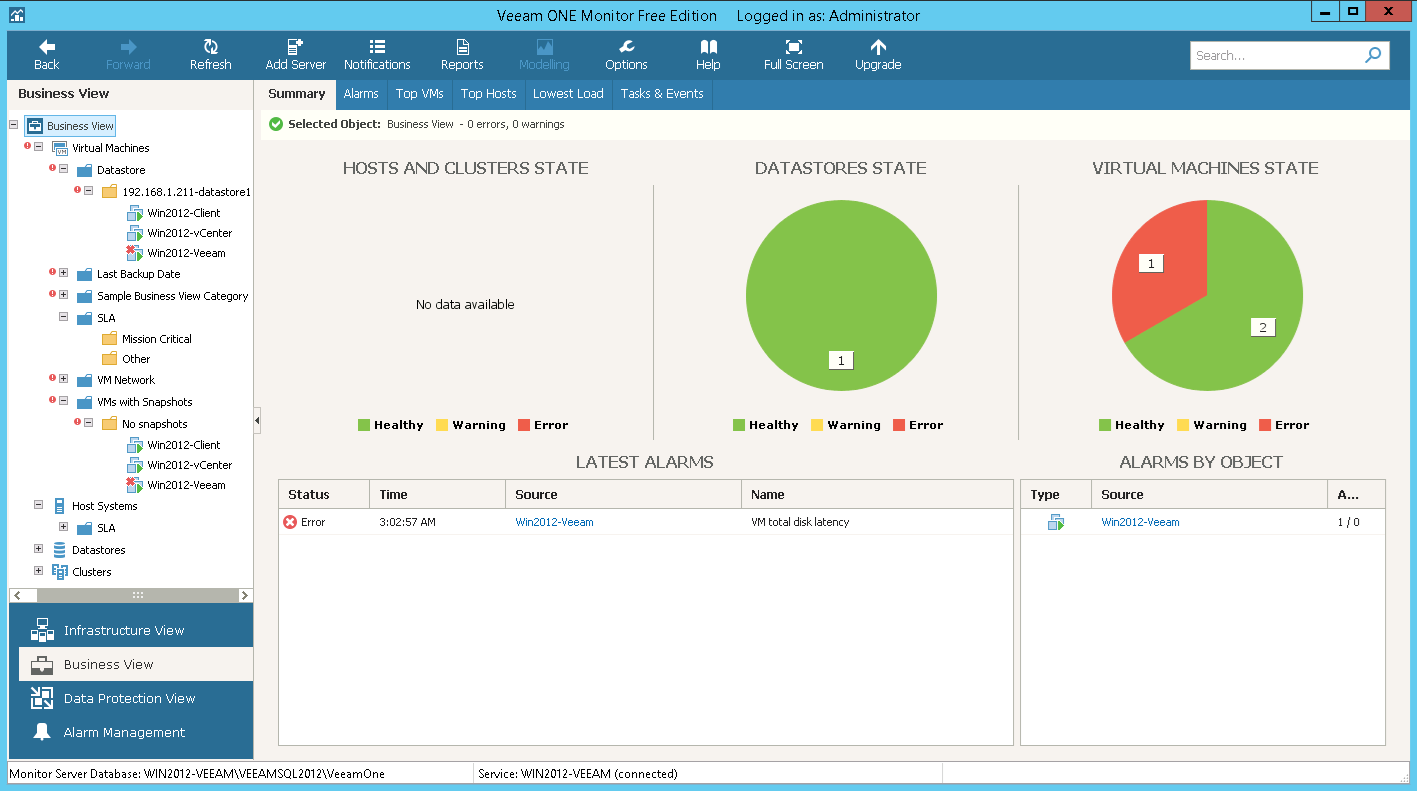Switch to the Top VMs tab

tap(419, 94)
